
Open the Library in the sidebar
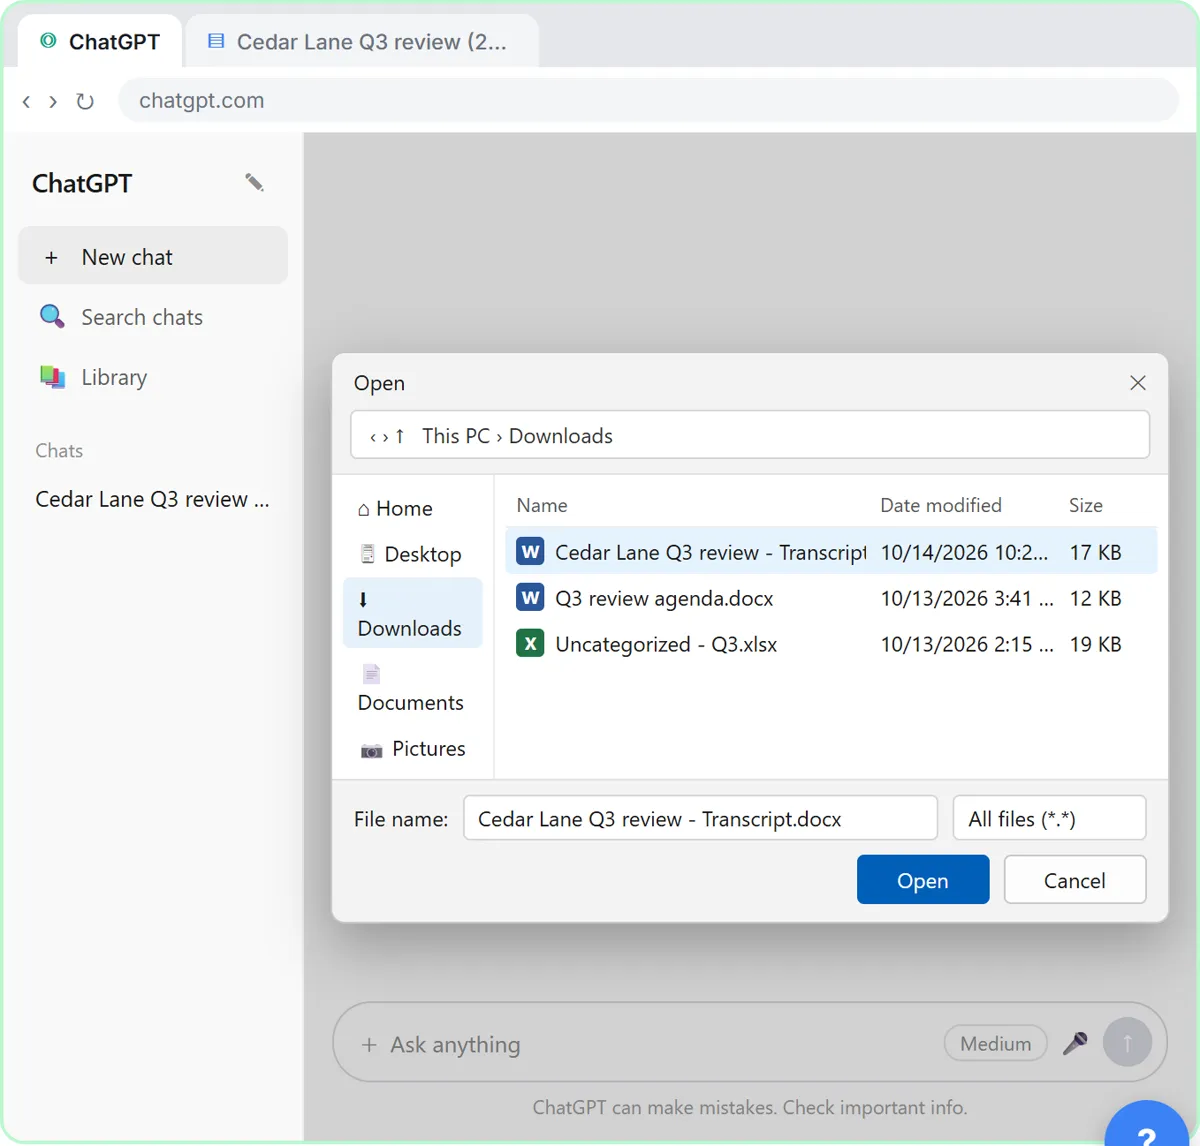(x=153, y=377)
